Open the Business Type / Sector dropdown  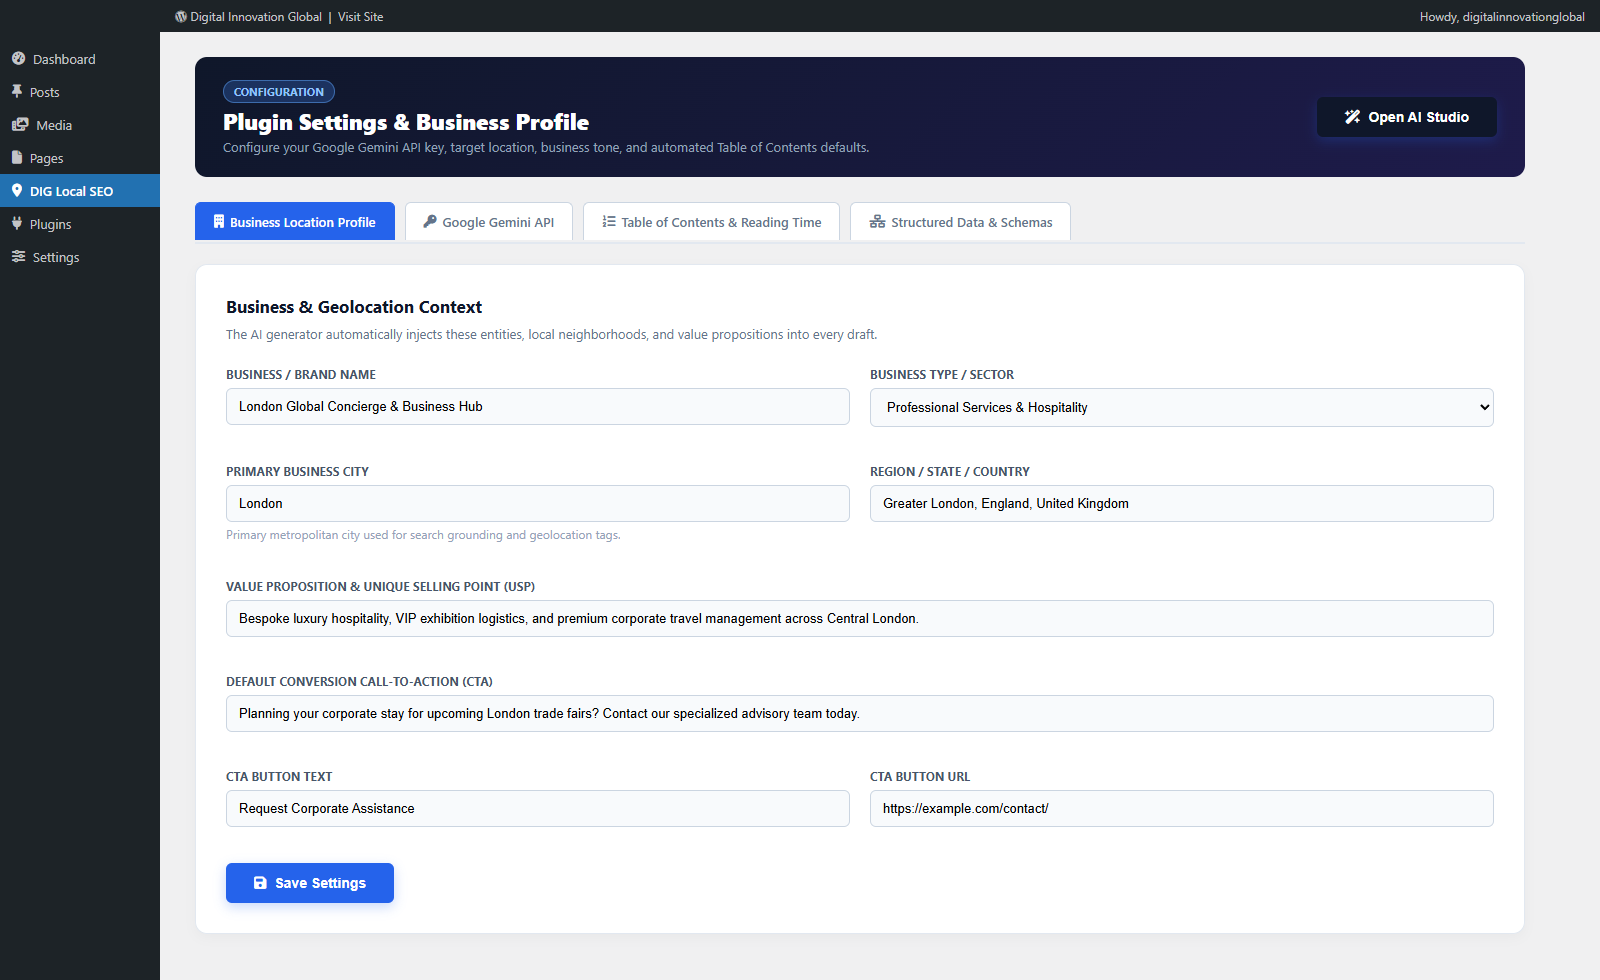1182,408
